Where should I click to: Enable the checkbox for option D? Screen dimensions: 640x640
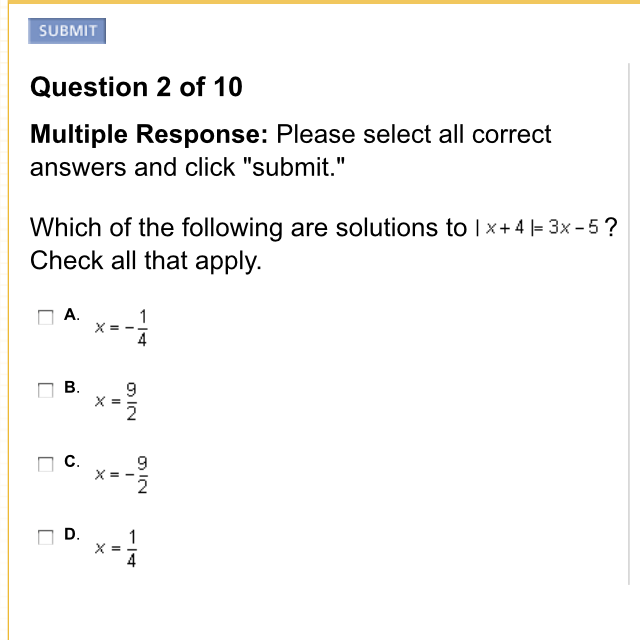point(45,537)
